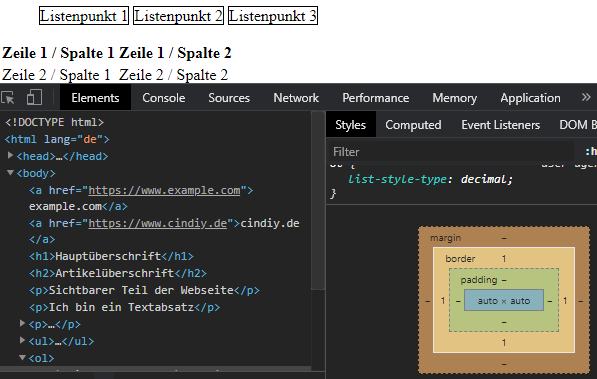597x379 pixels.
Task: Activate the inspect element picker icon
Action: 8,98
